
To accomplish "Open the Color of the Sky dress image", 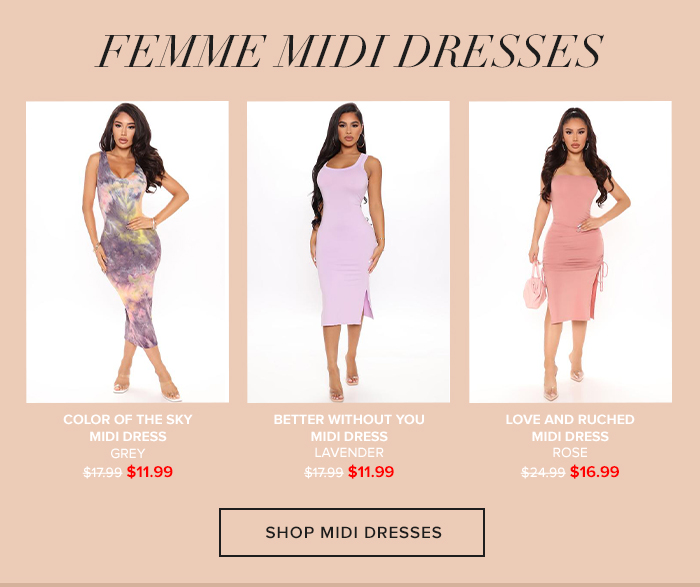I will pos(127,252).
